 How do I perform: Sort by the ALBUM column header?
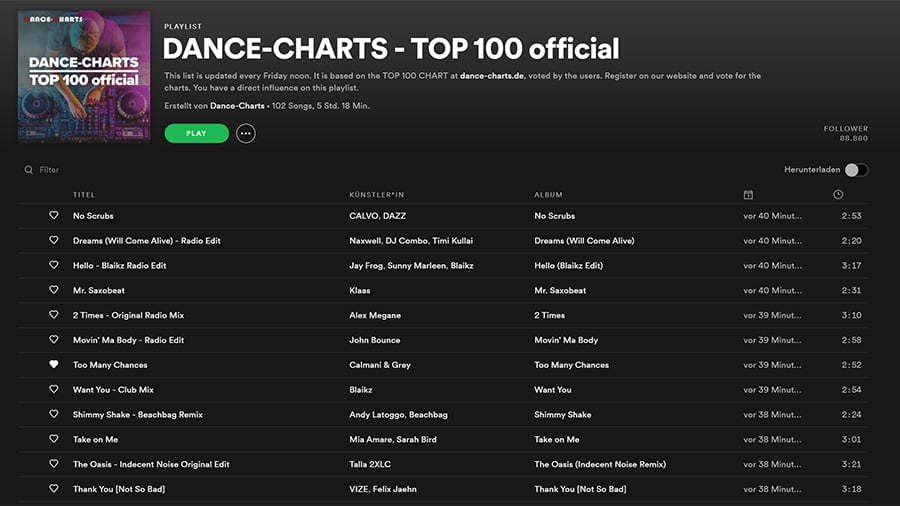(548, 195)
